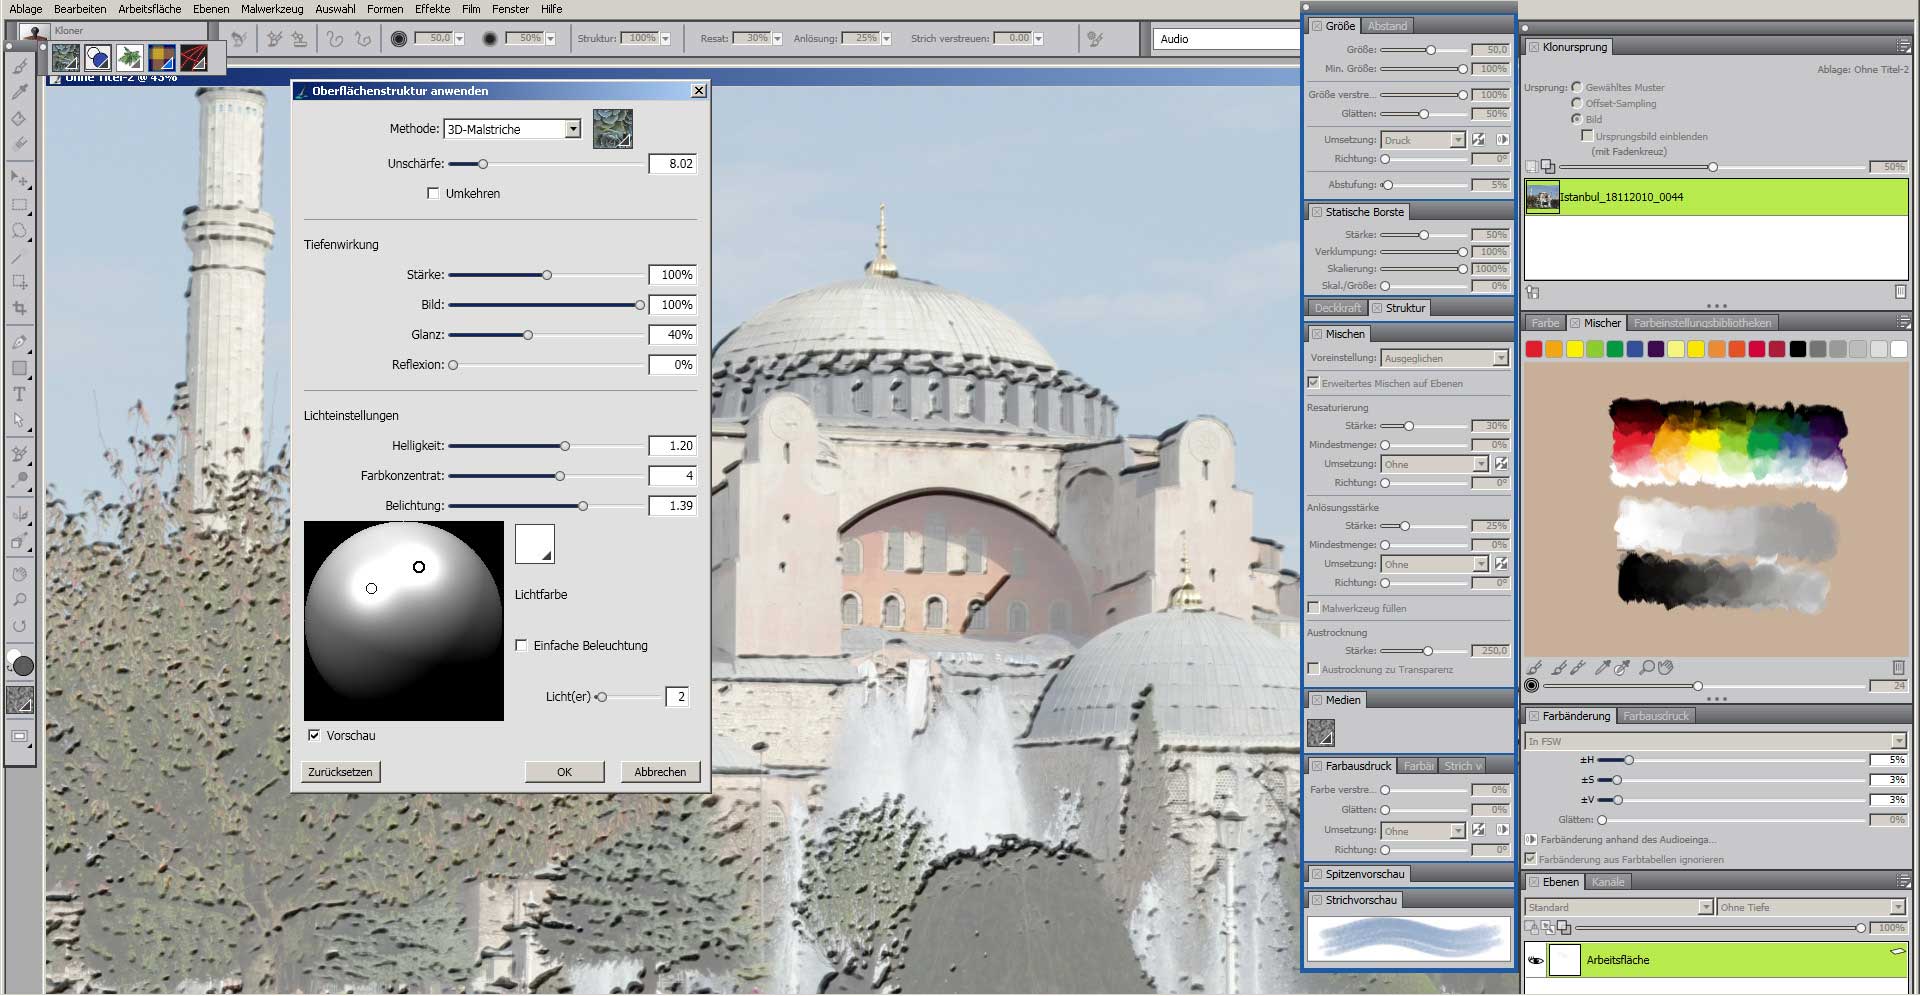Select the Paint Bucket fill tool

pos(19,118)
